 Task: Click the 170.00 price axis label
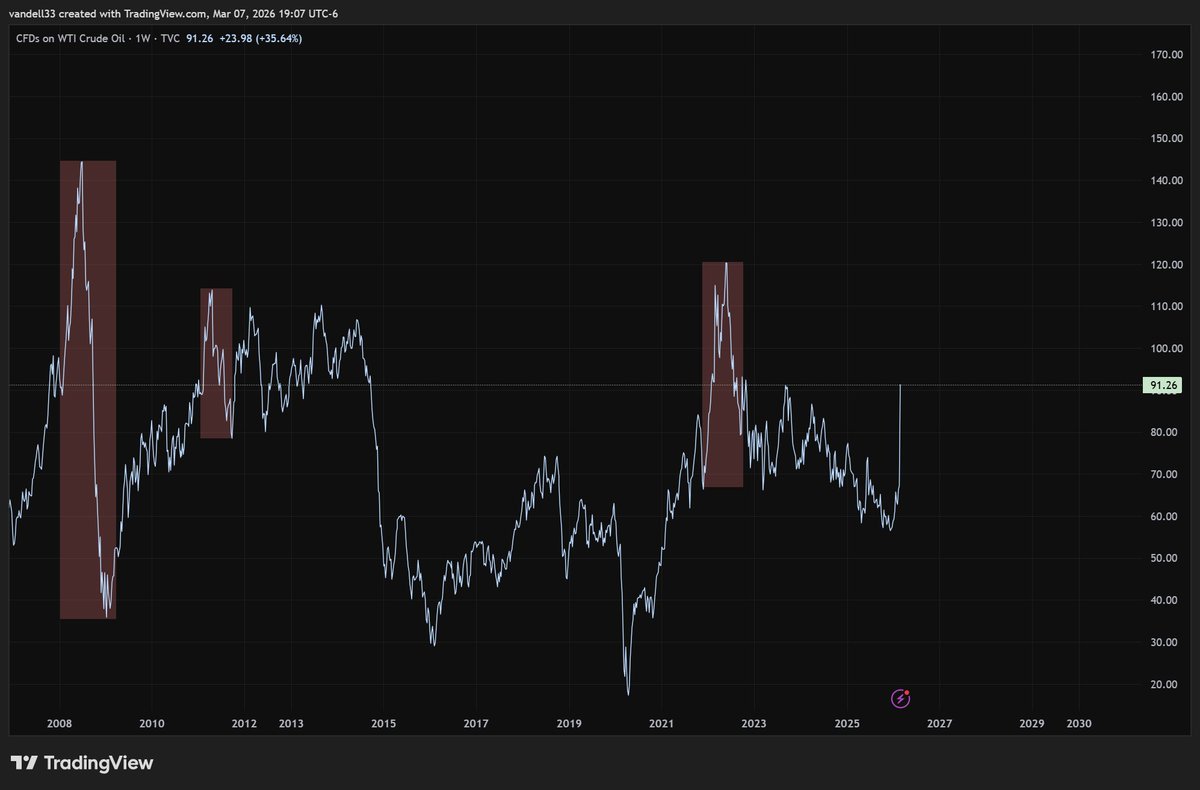tap(1166, 55)
